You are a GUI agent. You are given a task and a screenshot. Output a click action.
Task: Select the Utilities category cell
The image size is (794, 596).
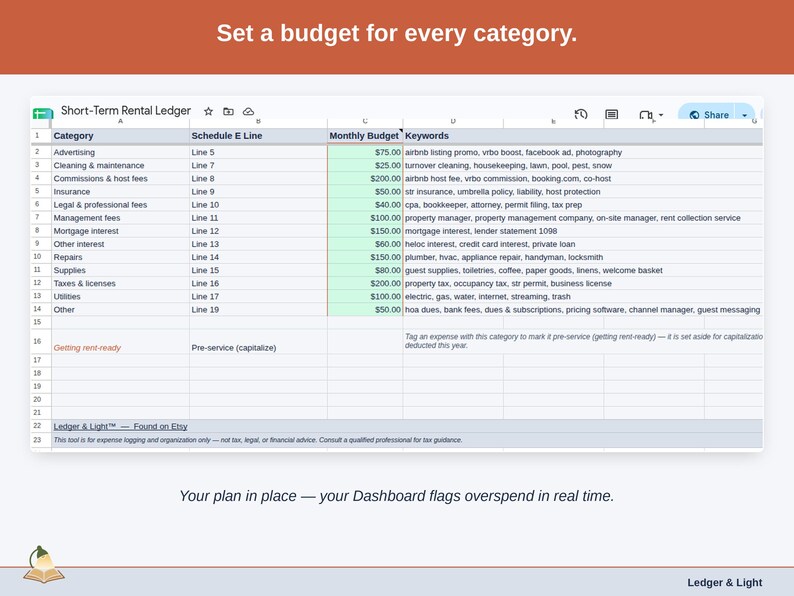tap(121, 297)
